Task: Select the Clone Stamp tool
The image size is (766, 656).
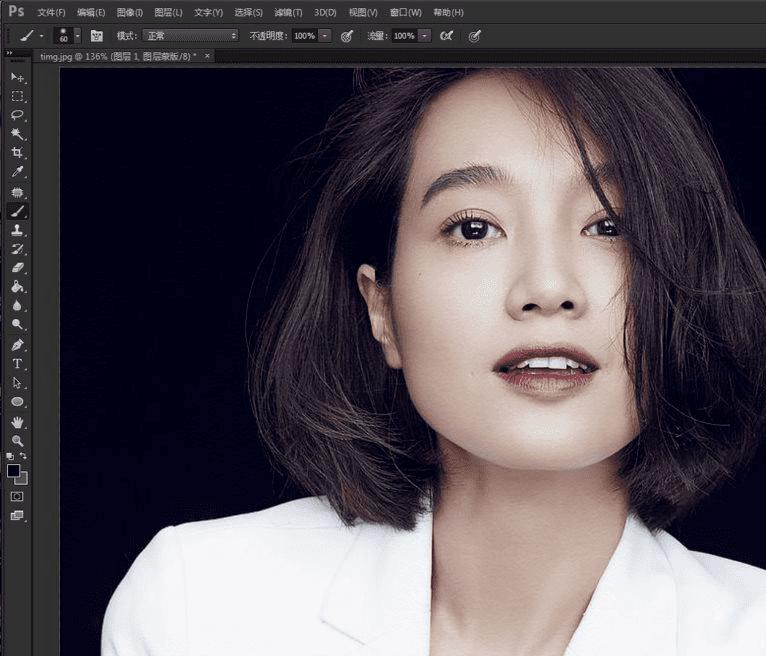Action: [x=17, y=230]
